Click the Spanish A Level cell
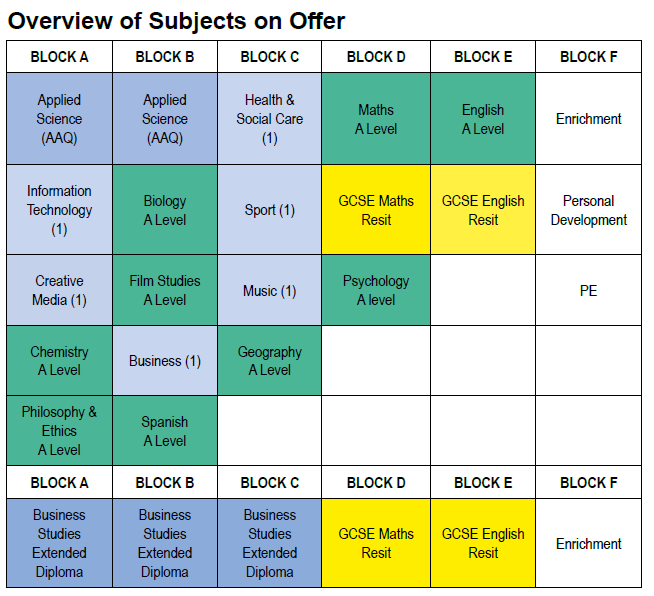This screenshot has width=654, height=596. click(x=165, y=431)
